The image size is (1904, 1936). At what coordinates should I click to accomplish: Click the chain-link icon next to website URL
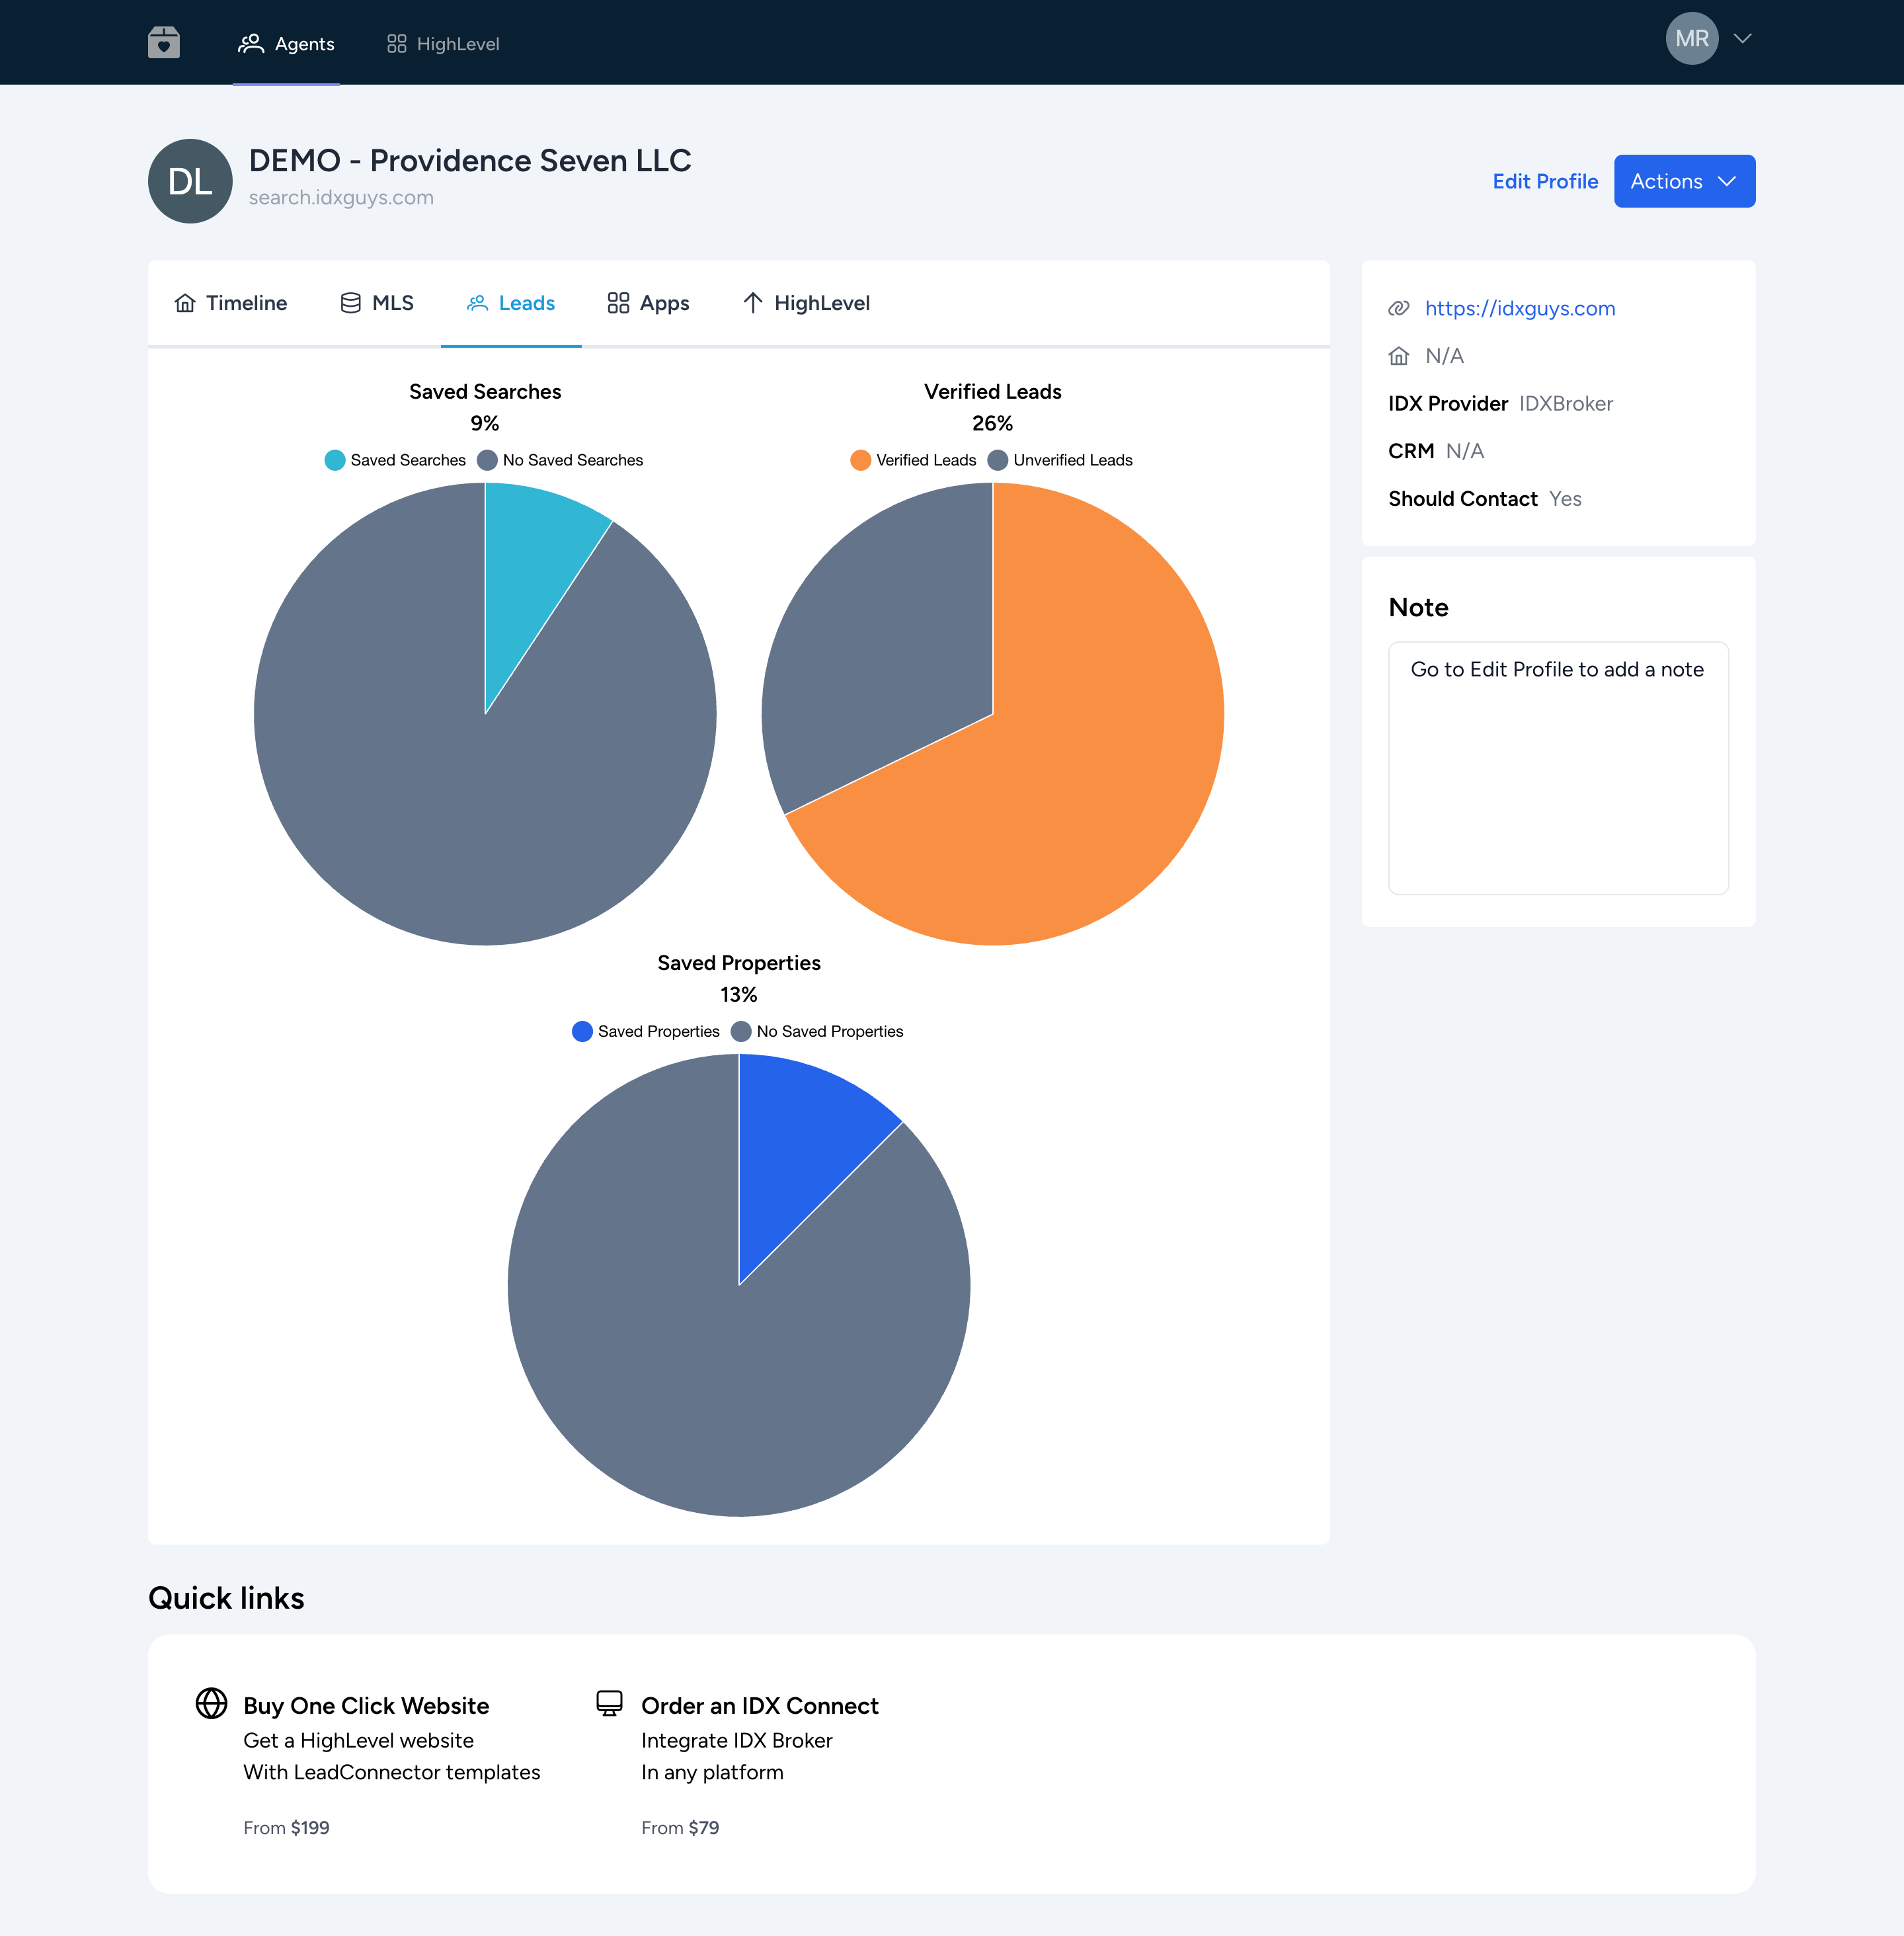pyautogui.click(x=1399, y=308)
